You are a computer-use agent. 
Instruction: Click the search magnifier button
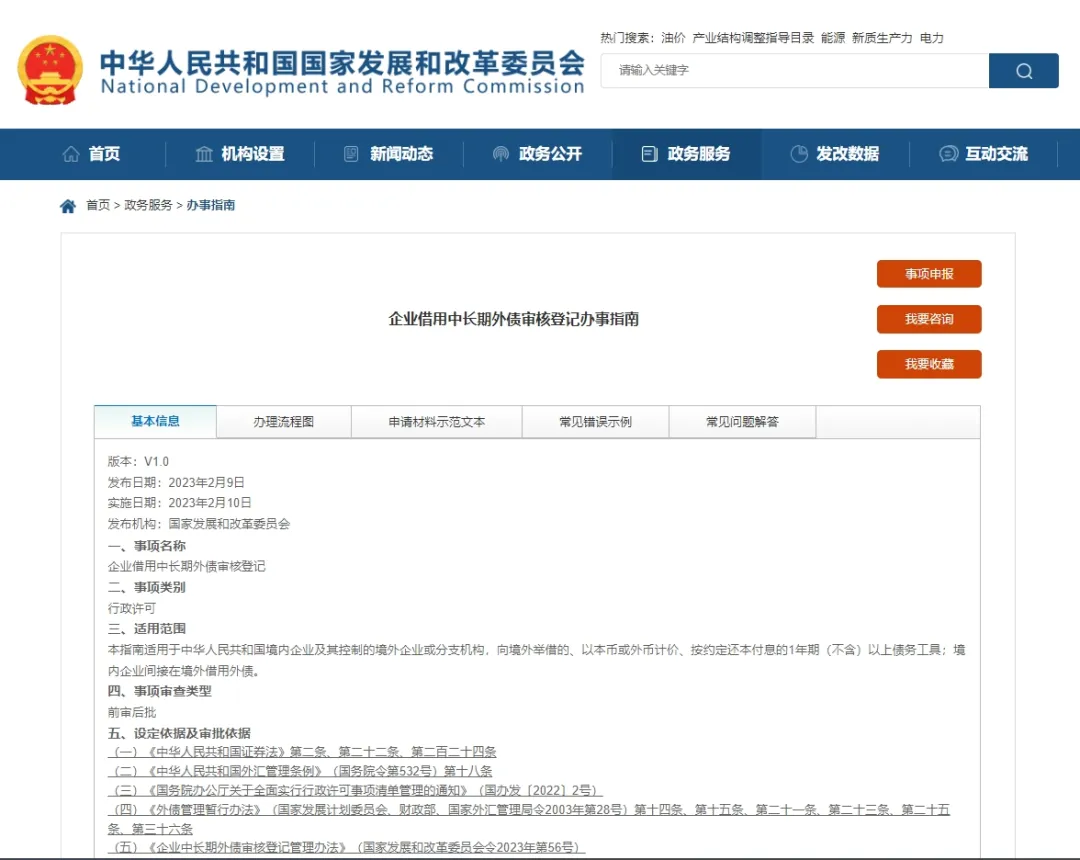coord(1023,71)
